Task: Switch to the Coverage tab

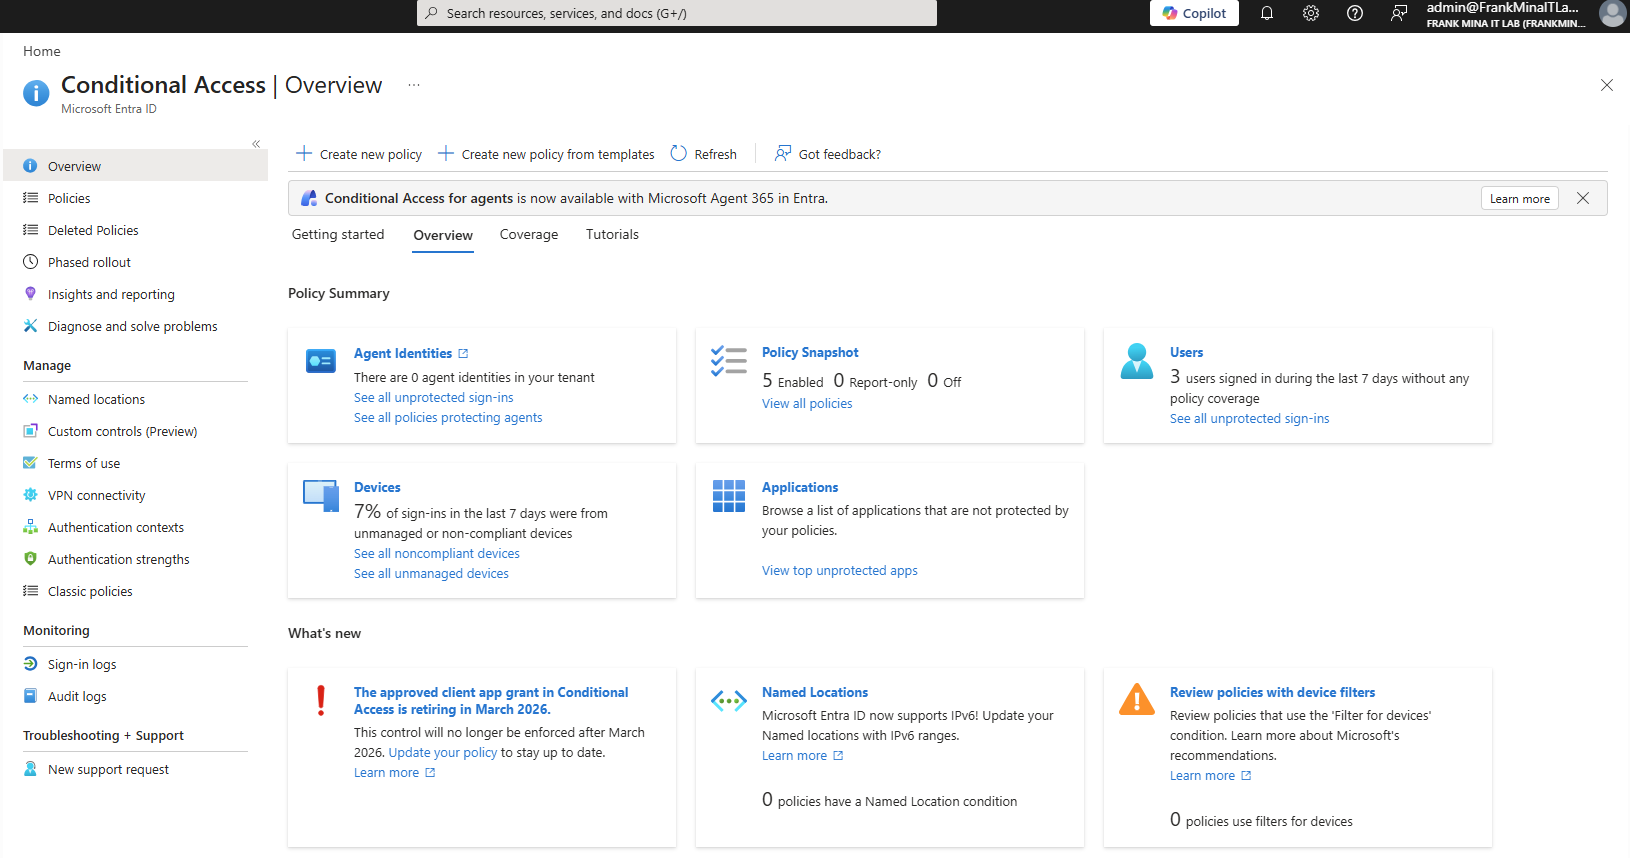Action: tap(529, 234)
